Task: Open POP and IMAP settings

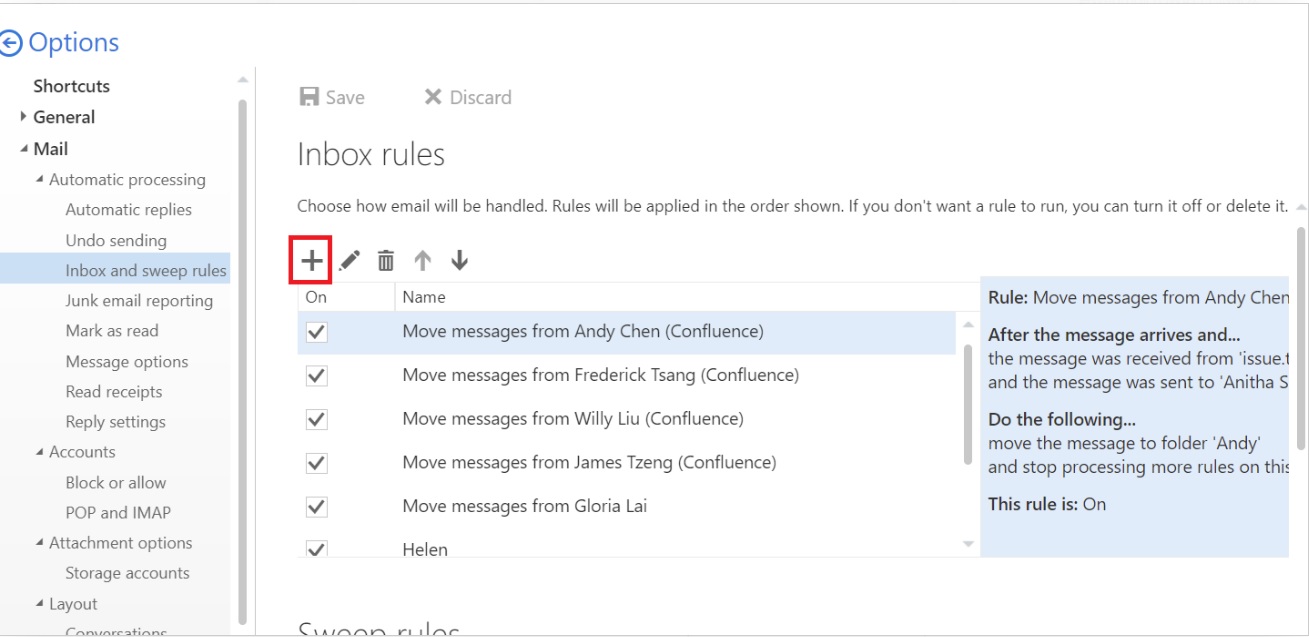Action: tap(118, 513)
